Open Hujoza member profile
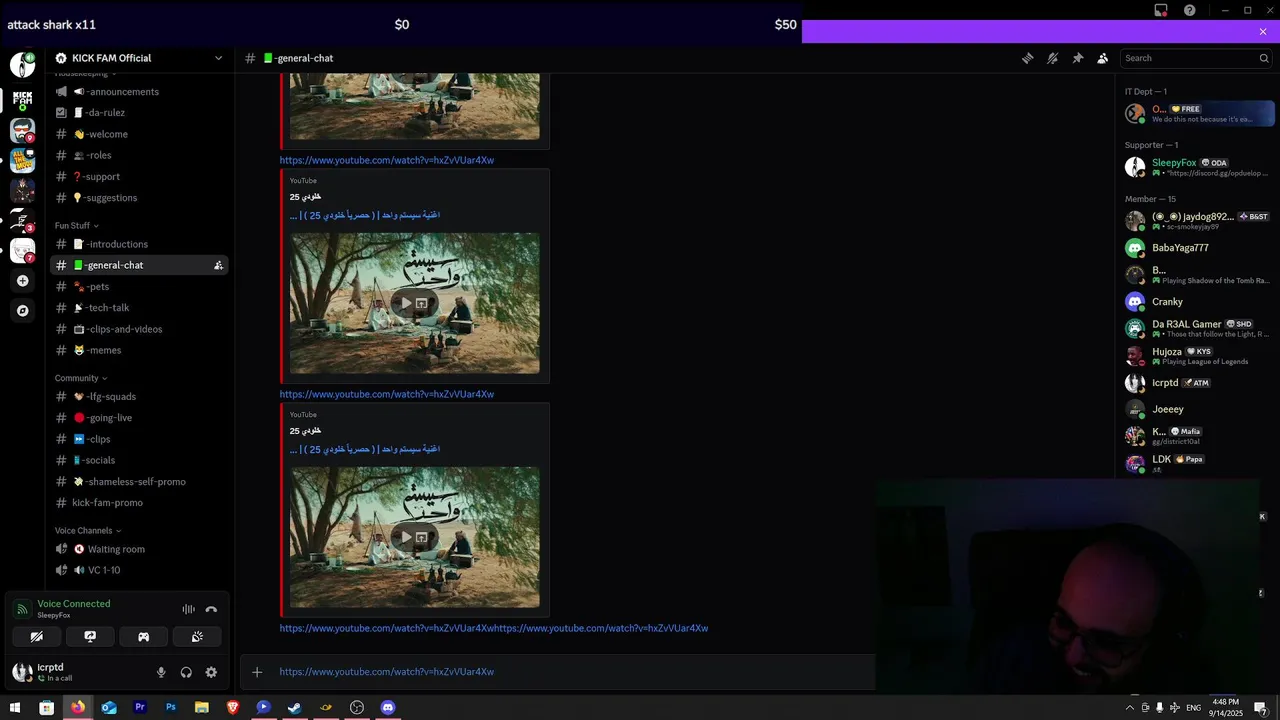This screenshot has height=720, width=1280. (1196, 355)
